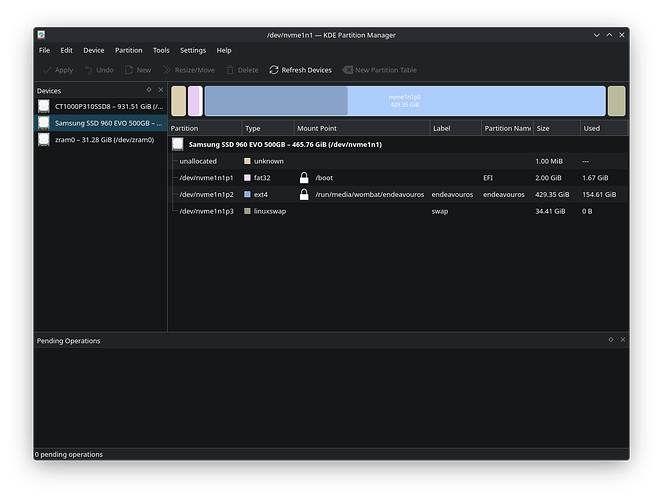663x500 pixels.
Task: Open the Device menu
Action: (93, 50)
